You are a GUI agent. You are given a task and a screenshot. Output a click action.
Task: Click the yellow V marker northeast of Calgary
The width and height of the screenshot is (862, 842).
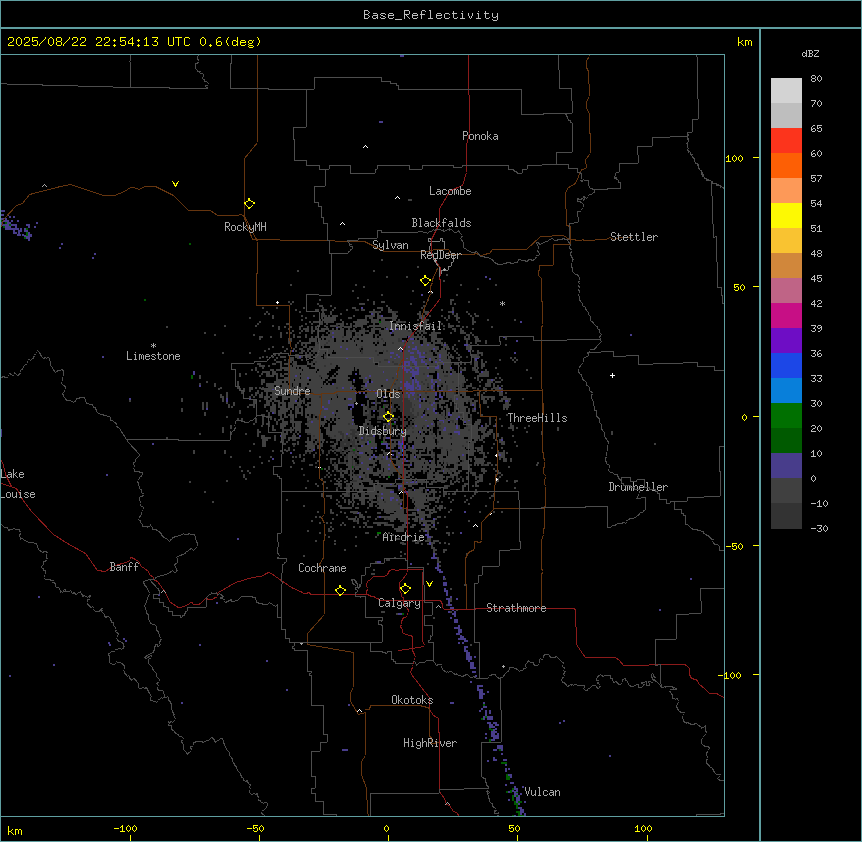429,584
